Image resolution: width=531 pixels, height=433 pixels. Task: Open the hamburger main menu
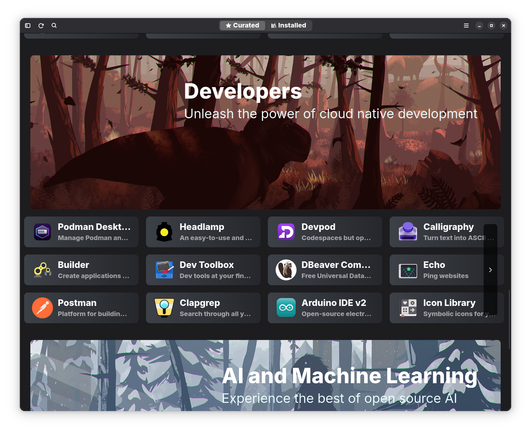tap(466, 25)
